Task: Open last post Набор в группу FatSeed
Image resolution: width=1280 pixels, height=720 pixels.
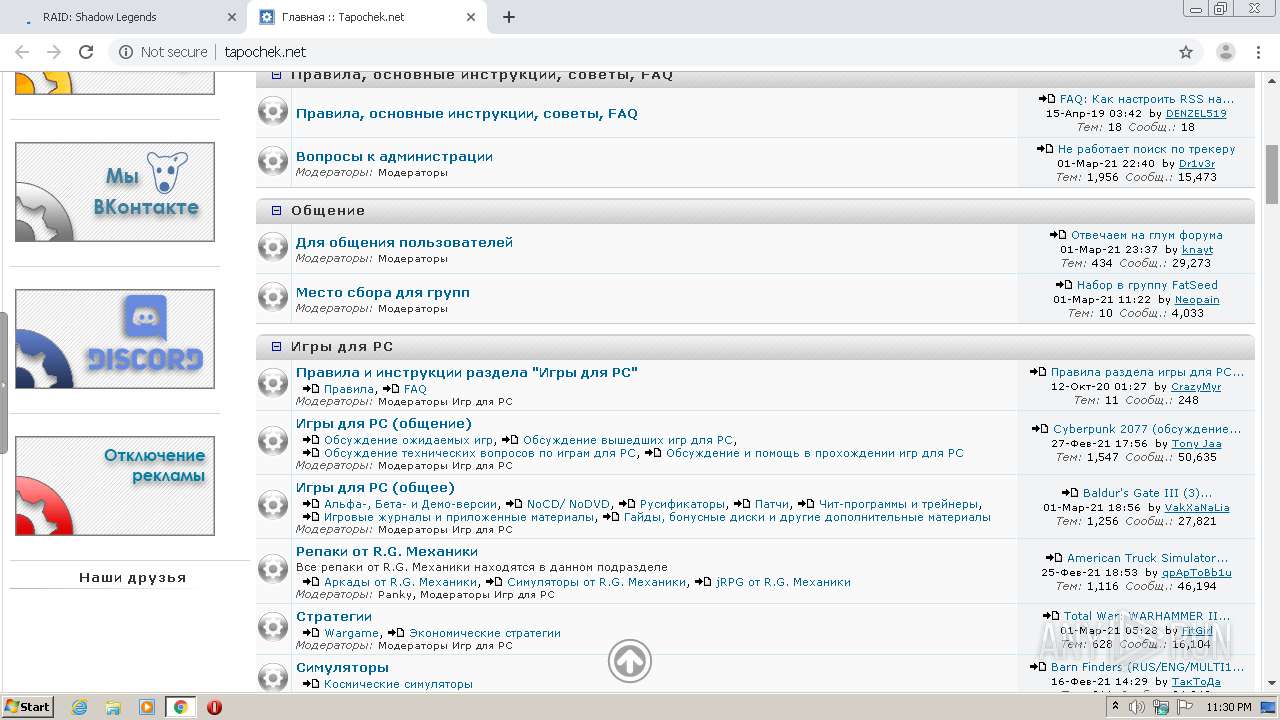Action: pos(1147,285)
